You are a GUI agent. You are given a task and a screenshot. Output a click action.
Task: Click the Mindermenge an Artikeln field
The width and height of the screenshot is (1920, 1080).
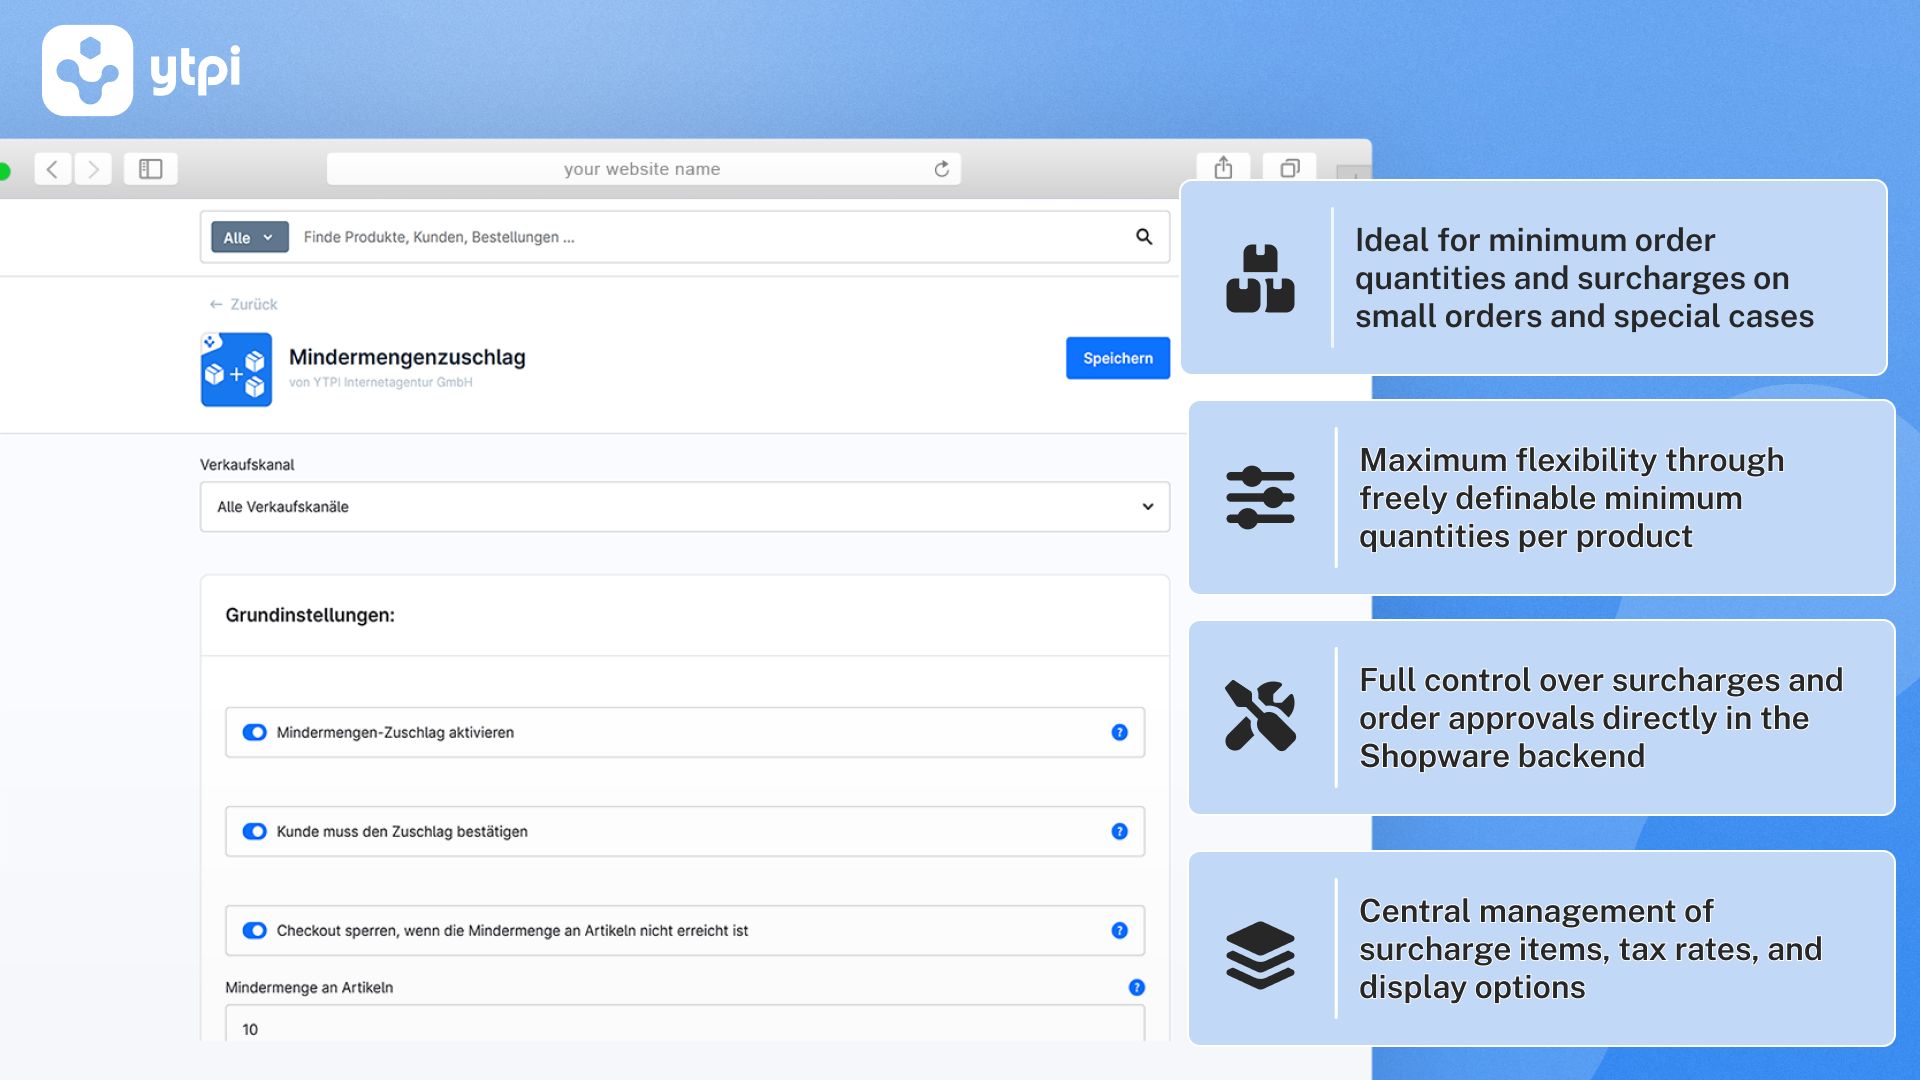point(684,1027)
